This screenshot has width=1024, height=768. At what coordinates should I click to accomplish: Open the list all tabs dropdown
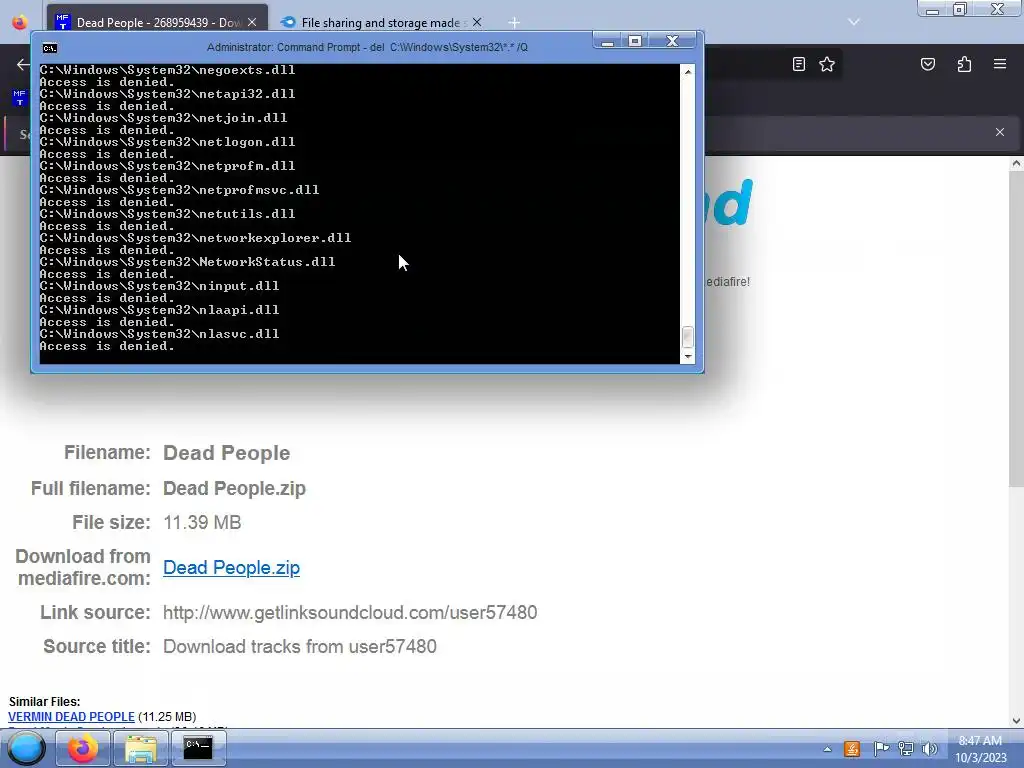coord(854,22)
